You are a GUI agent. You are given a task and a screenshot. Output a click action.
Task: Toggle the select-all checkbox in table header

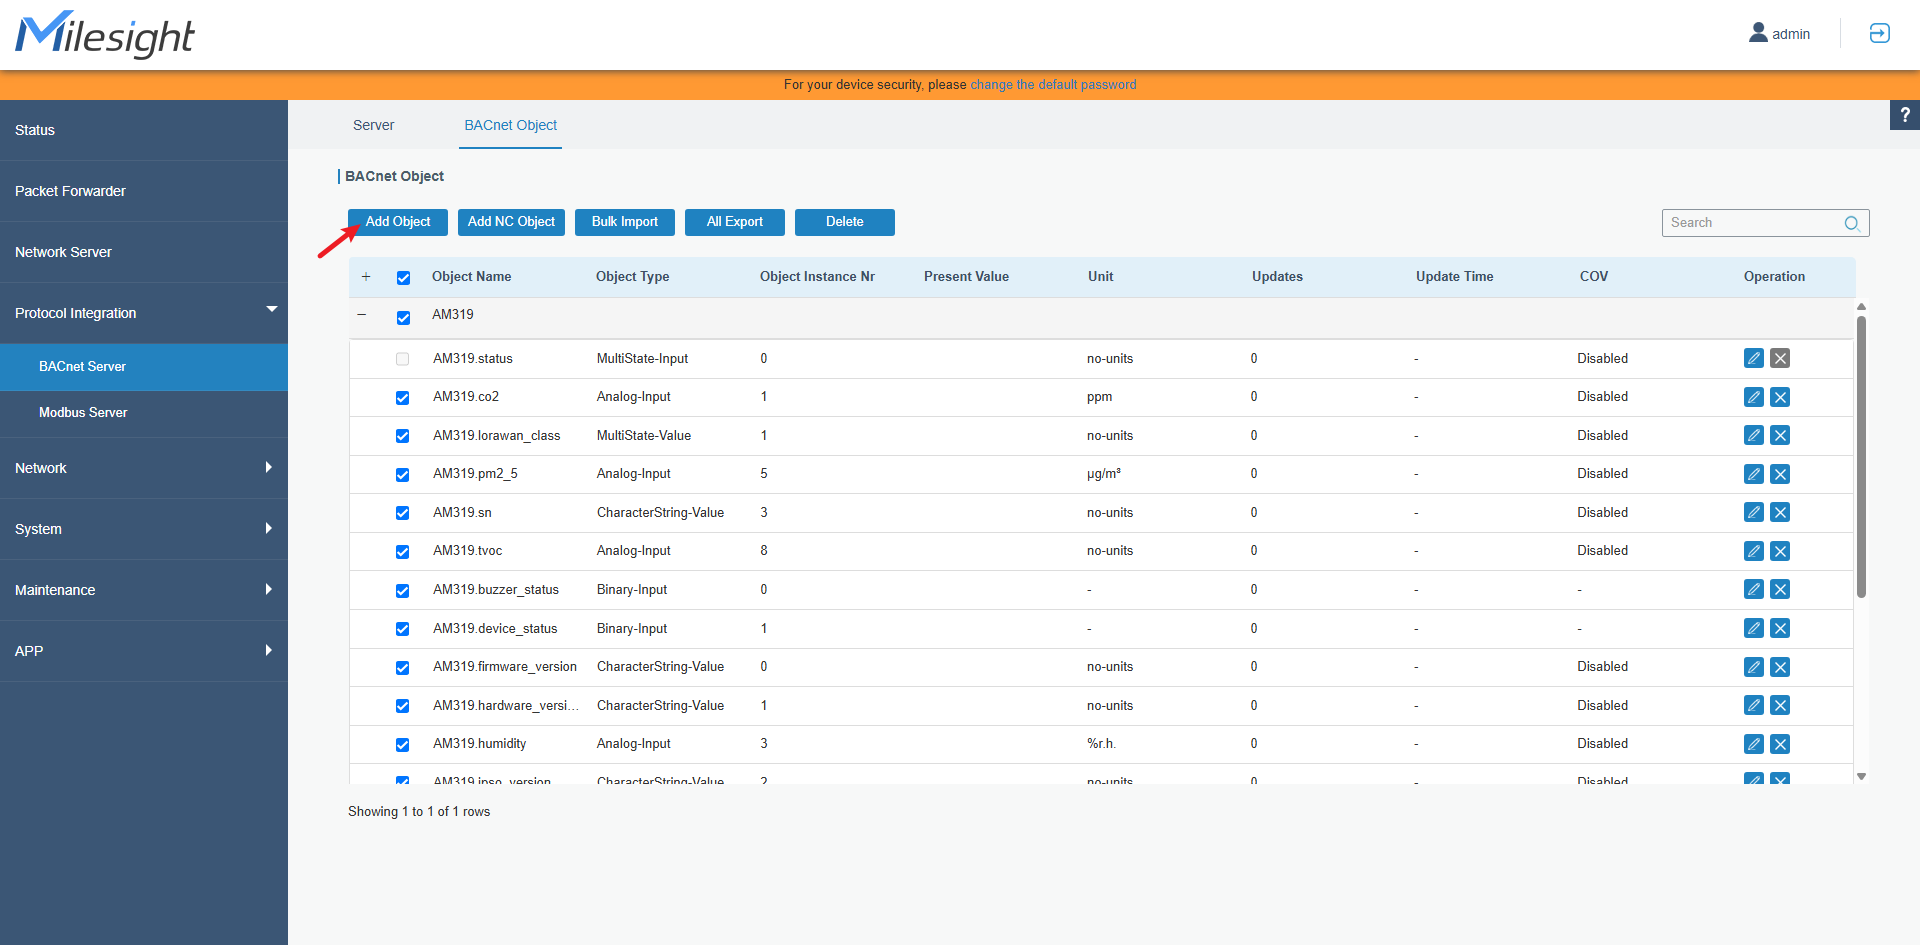pos(403,278)
